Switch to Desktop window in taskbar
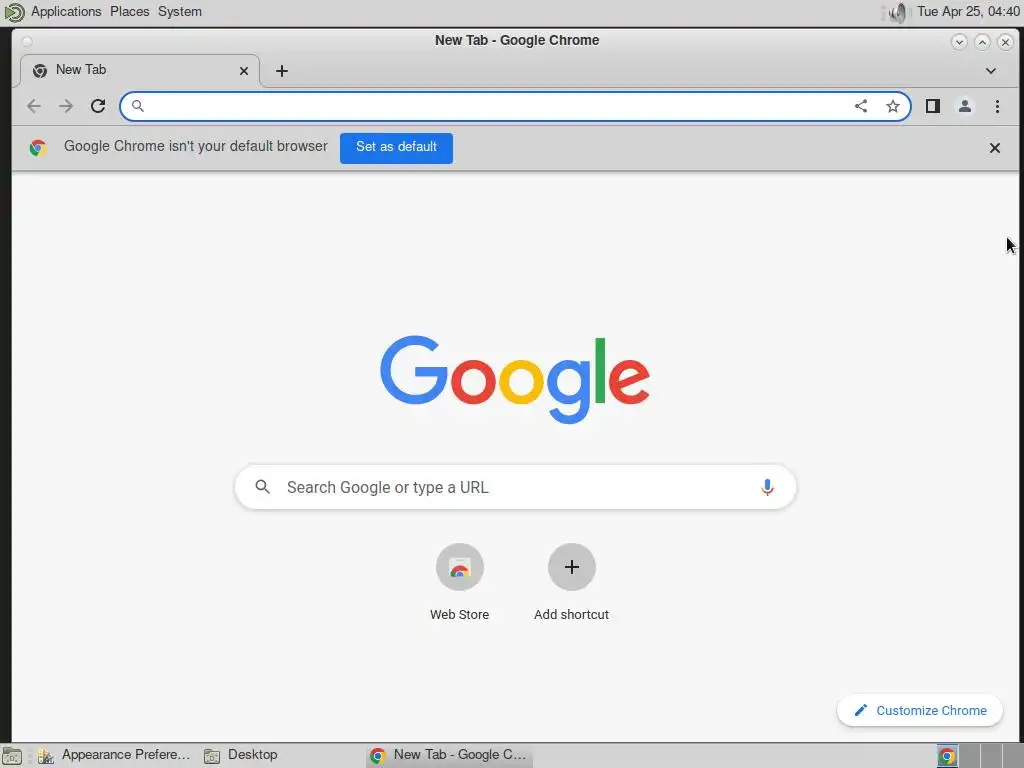 pyautogui.click(x=241, y=755)
